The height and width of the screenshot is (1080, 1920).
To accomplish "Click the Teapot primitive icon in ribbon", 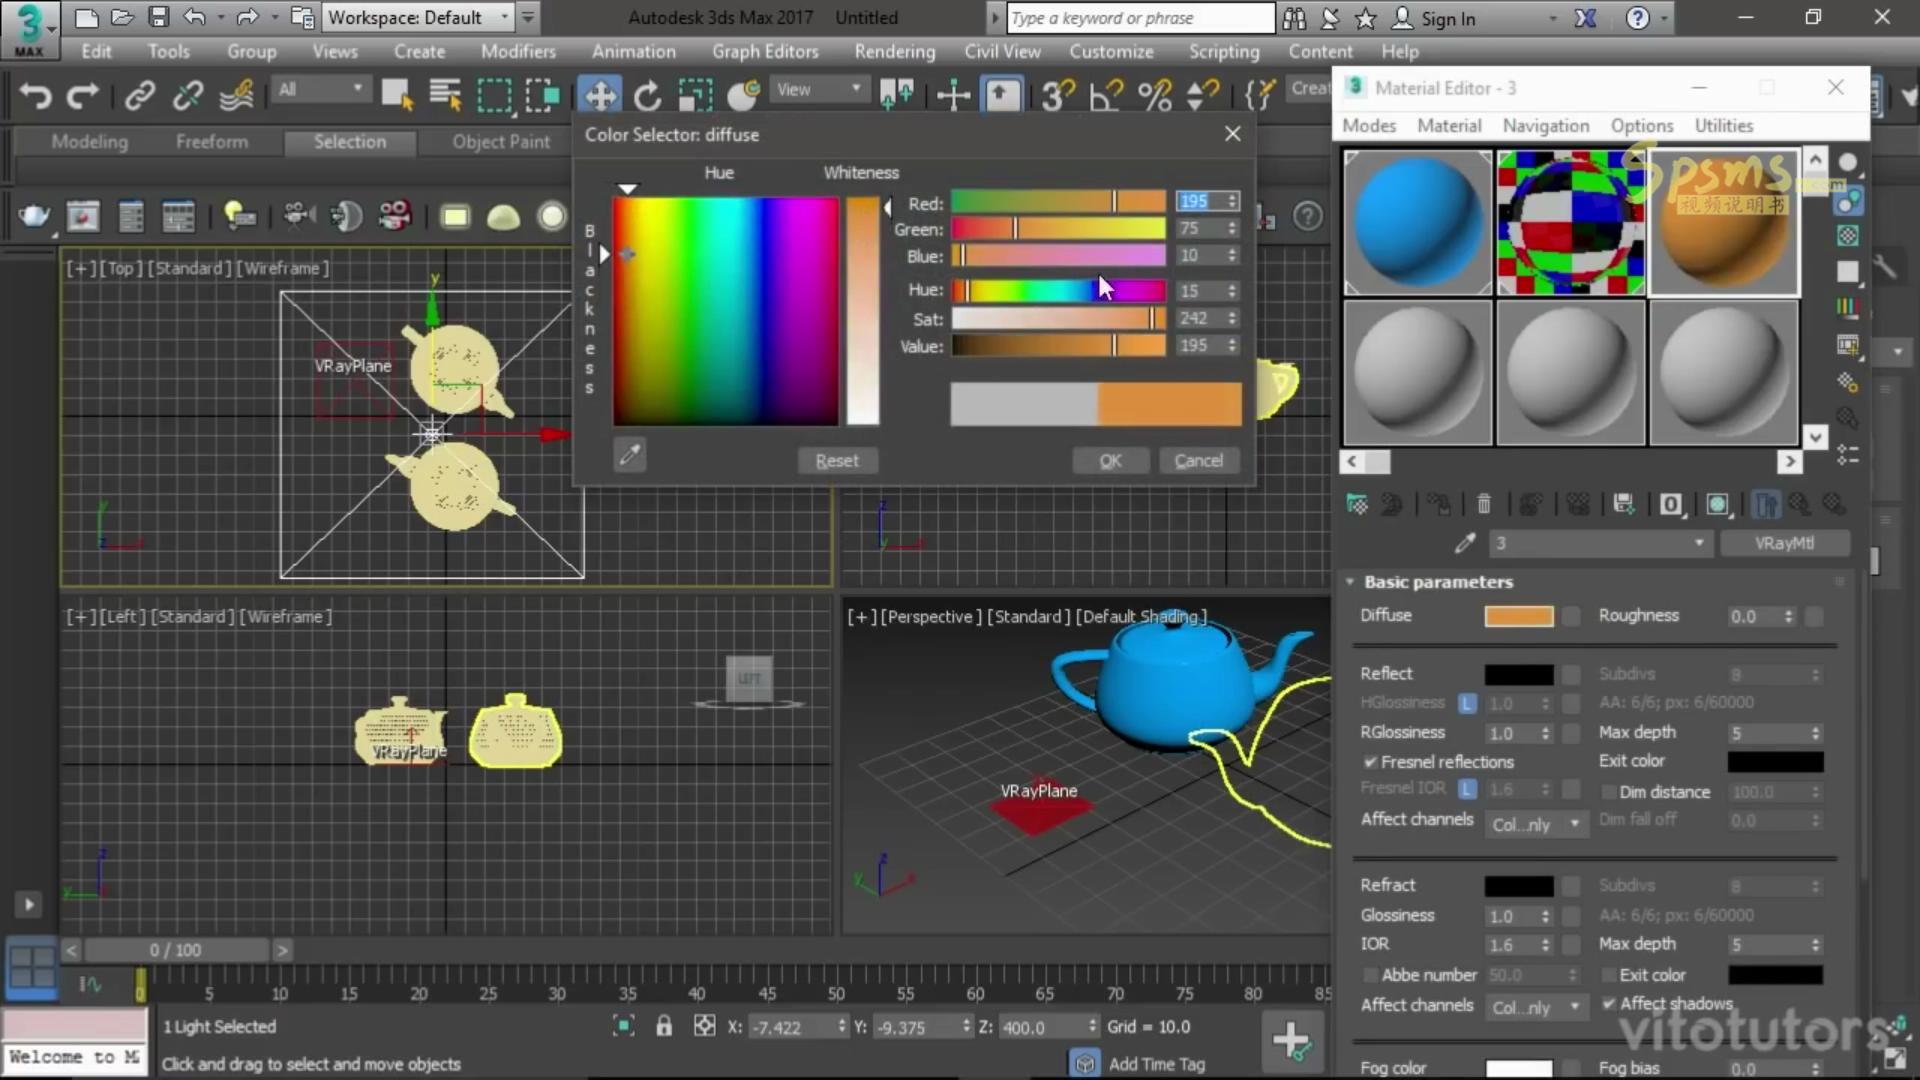I will coord(34,216).
